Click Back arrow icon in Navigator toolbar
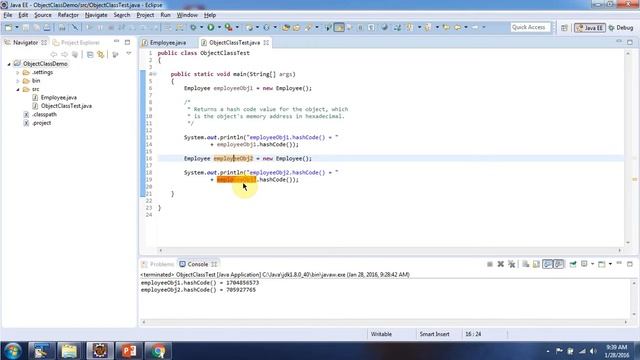The image size is (640, 360). (53, 54)
